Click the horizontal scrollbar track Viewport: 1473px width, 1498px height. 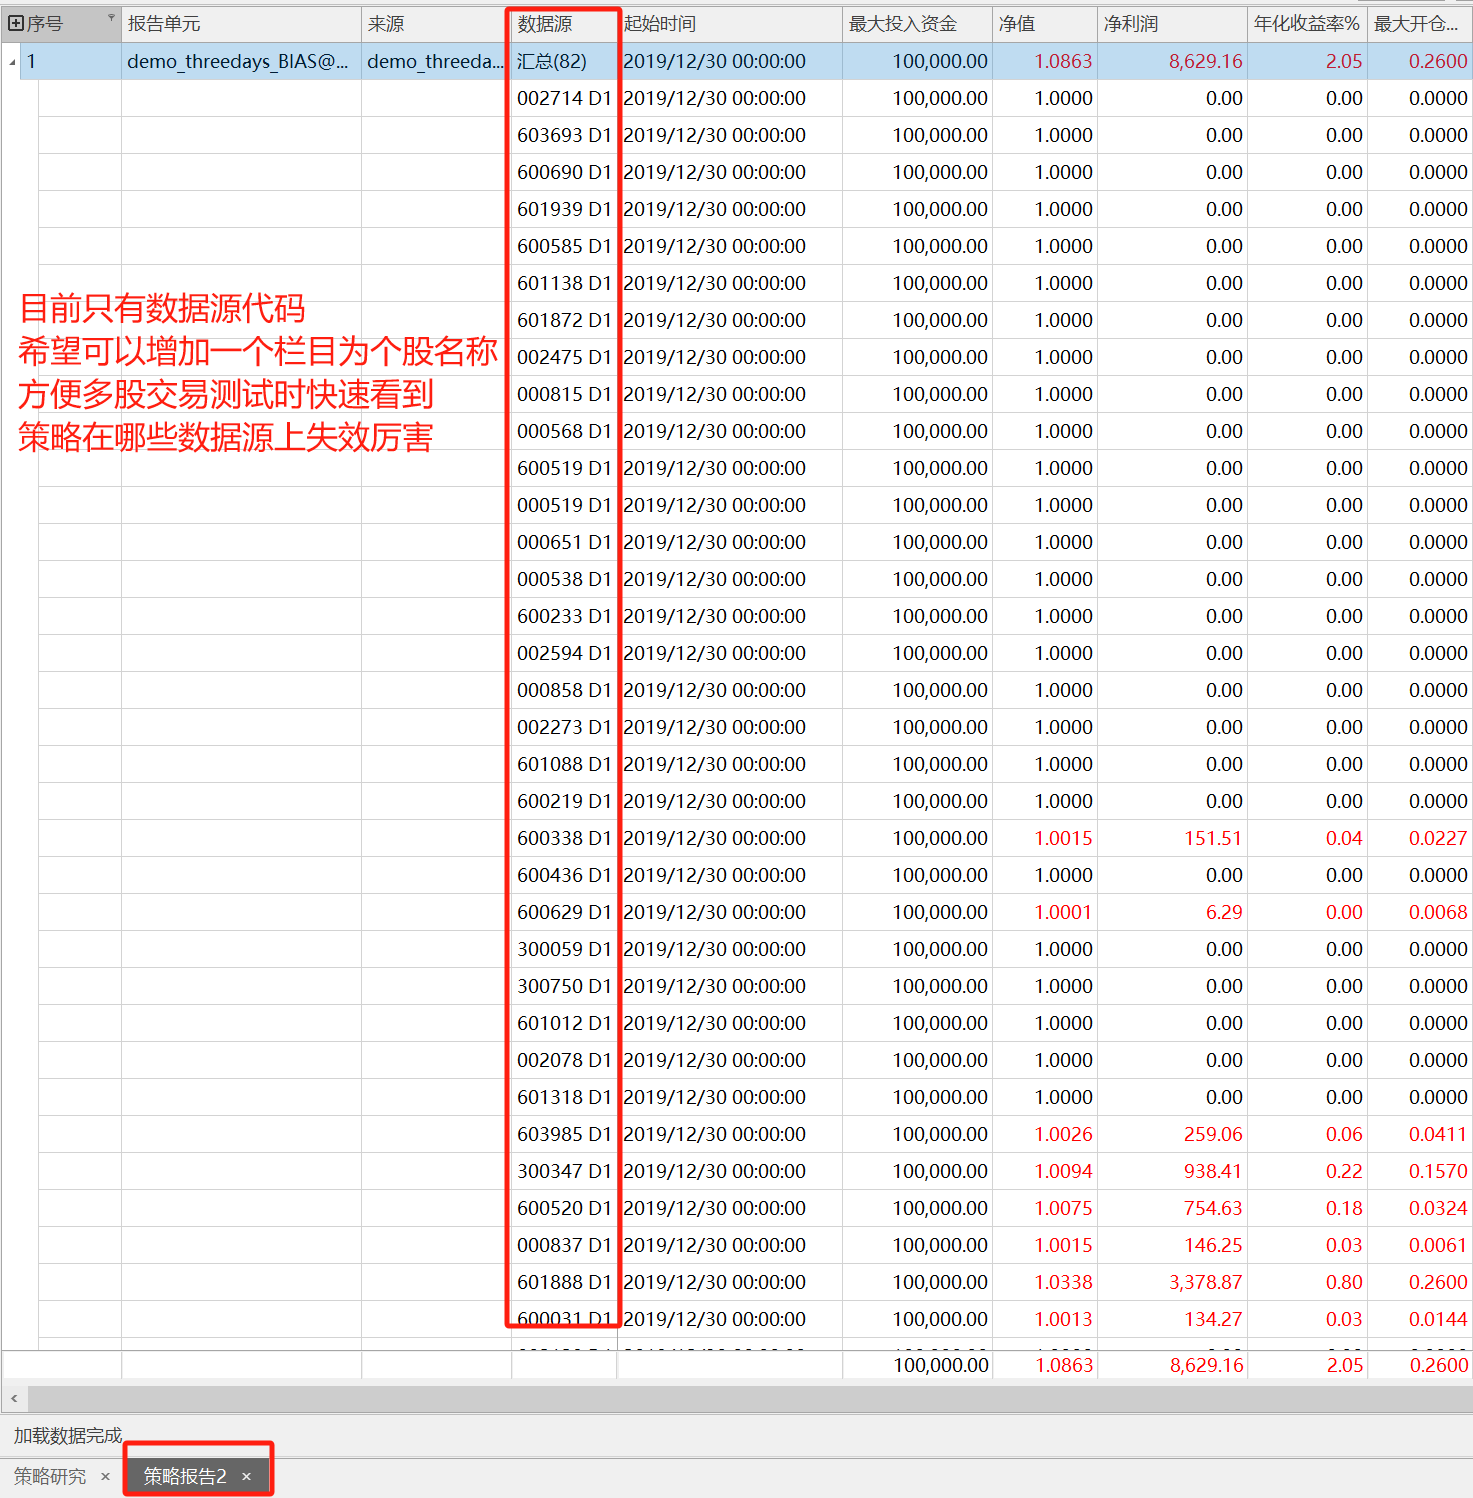pos(750,1398)
